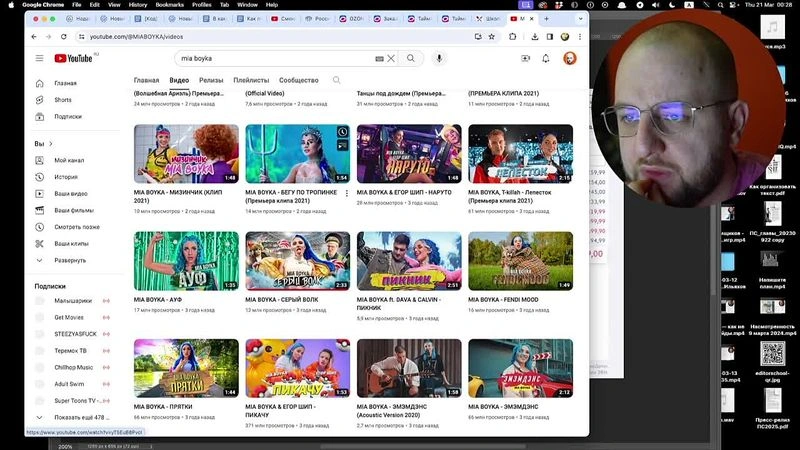Switch to the Плейлисты channel tab
Screen dimensions: 800x450
click(x=251, y=80)
